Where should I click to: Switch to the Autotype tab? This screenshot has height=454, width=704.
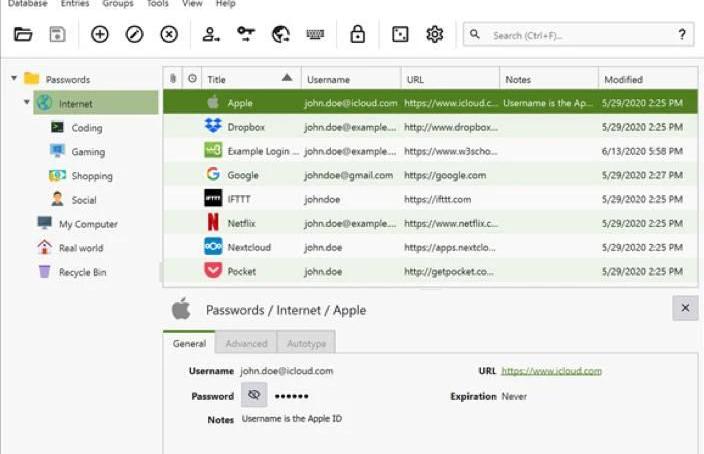click(x=306, y=344)
